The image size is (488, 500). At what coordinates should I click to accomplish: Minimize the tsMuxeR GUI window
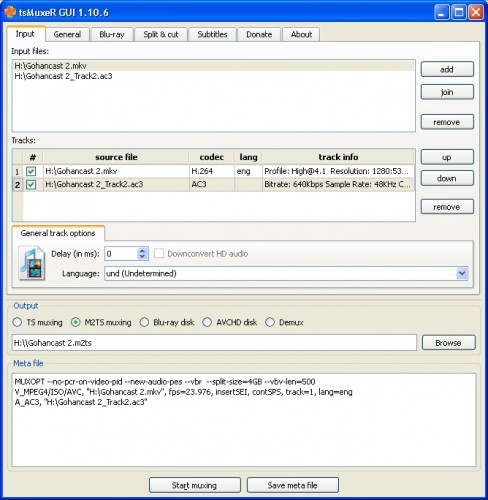442,13
